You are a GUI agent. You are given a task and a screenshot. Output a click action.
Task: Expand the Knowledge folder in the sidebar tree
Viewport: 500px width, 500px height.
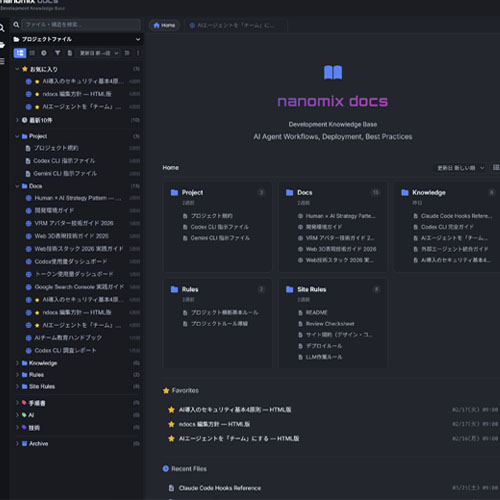coord(17,363)
